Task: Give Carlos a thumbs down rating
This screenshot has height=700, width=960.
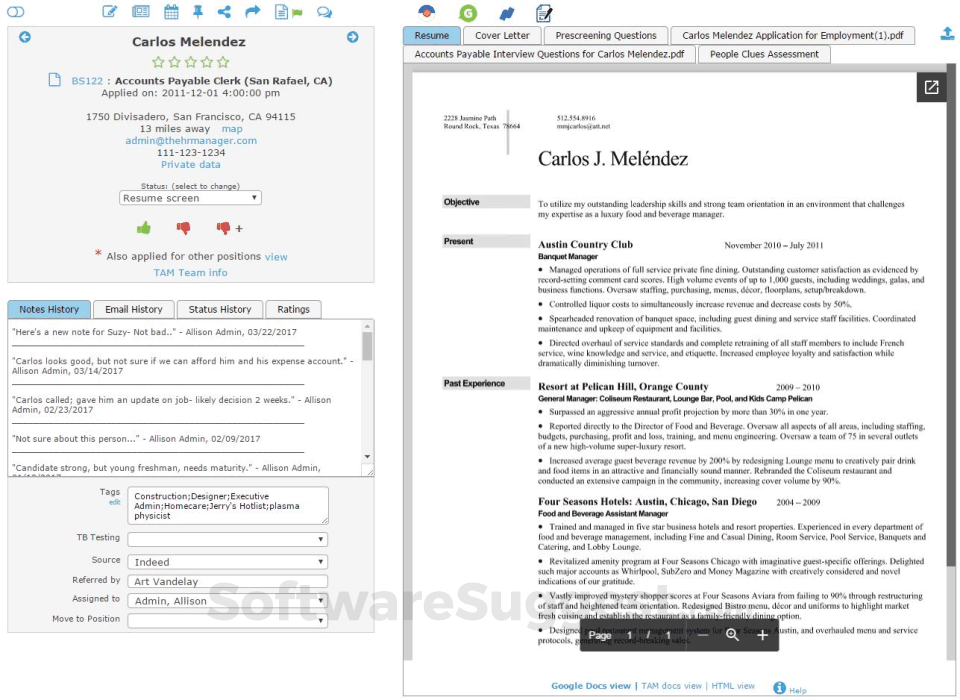Action: pos(183,228)
